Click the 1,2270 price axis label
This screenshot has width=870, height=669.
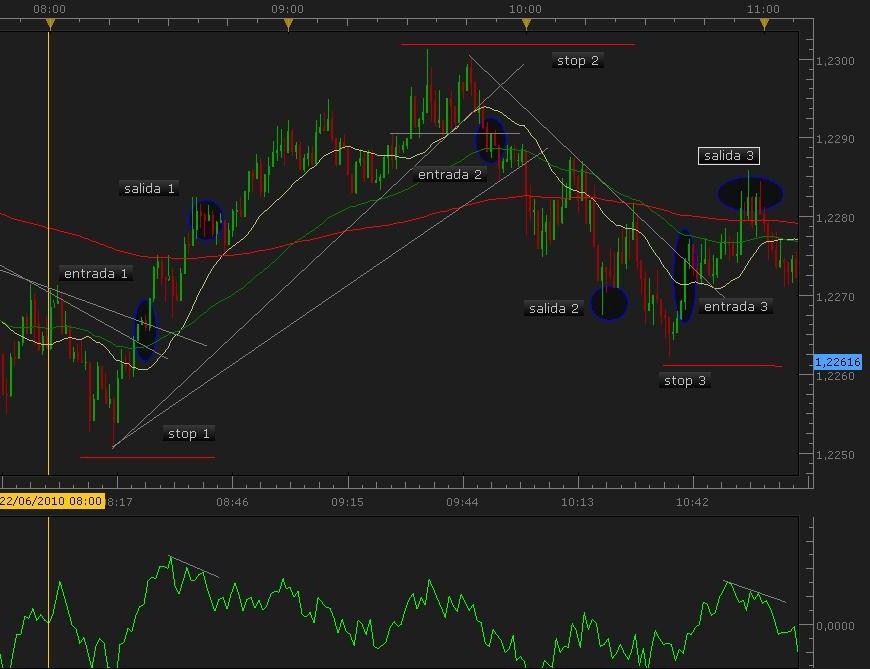(835, 297)
